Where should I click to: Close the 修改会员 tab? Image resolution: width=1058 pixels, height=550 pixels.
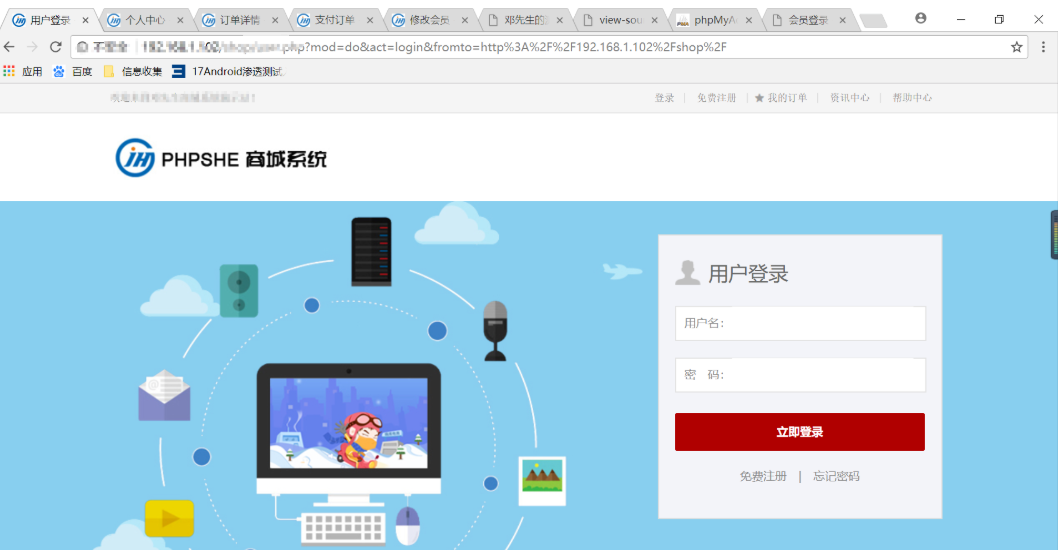click(x=465, y=20)
